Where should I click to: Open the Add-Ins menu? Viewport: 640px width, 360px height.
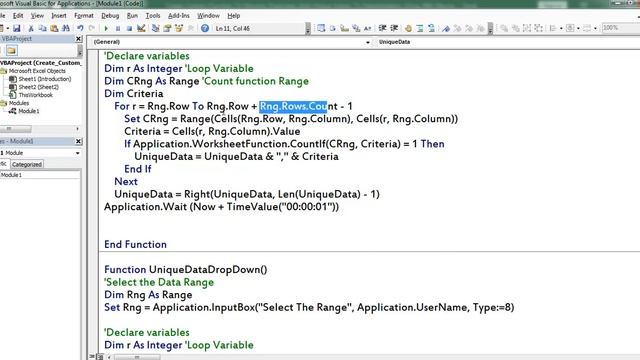pyautogui.click(x=179, y=16)
